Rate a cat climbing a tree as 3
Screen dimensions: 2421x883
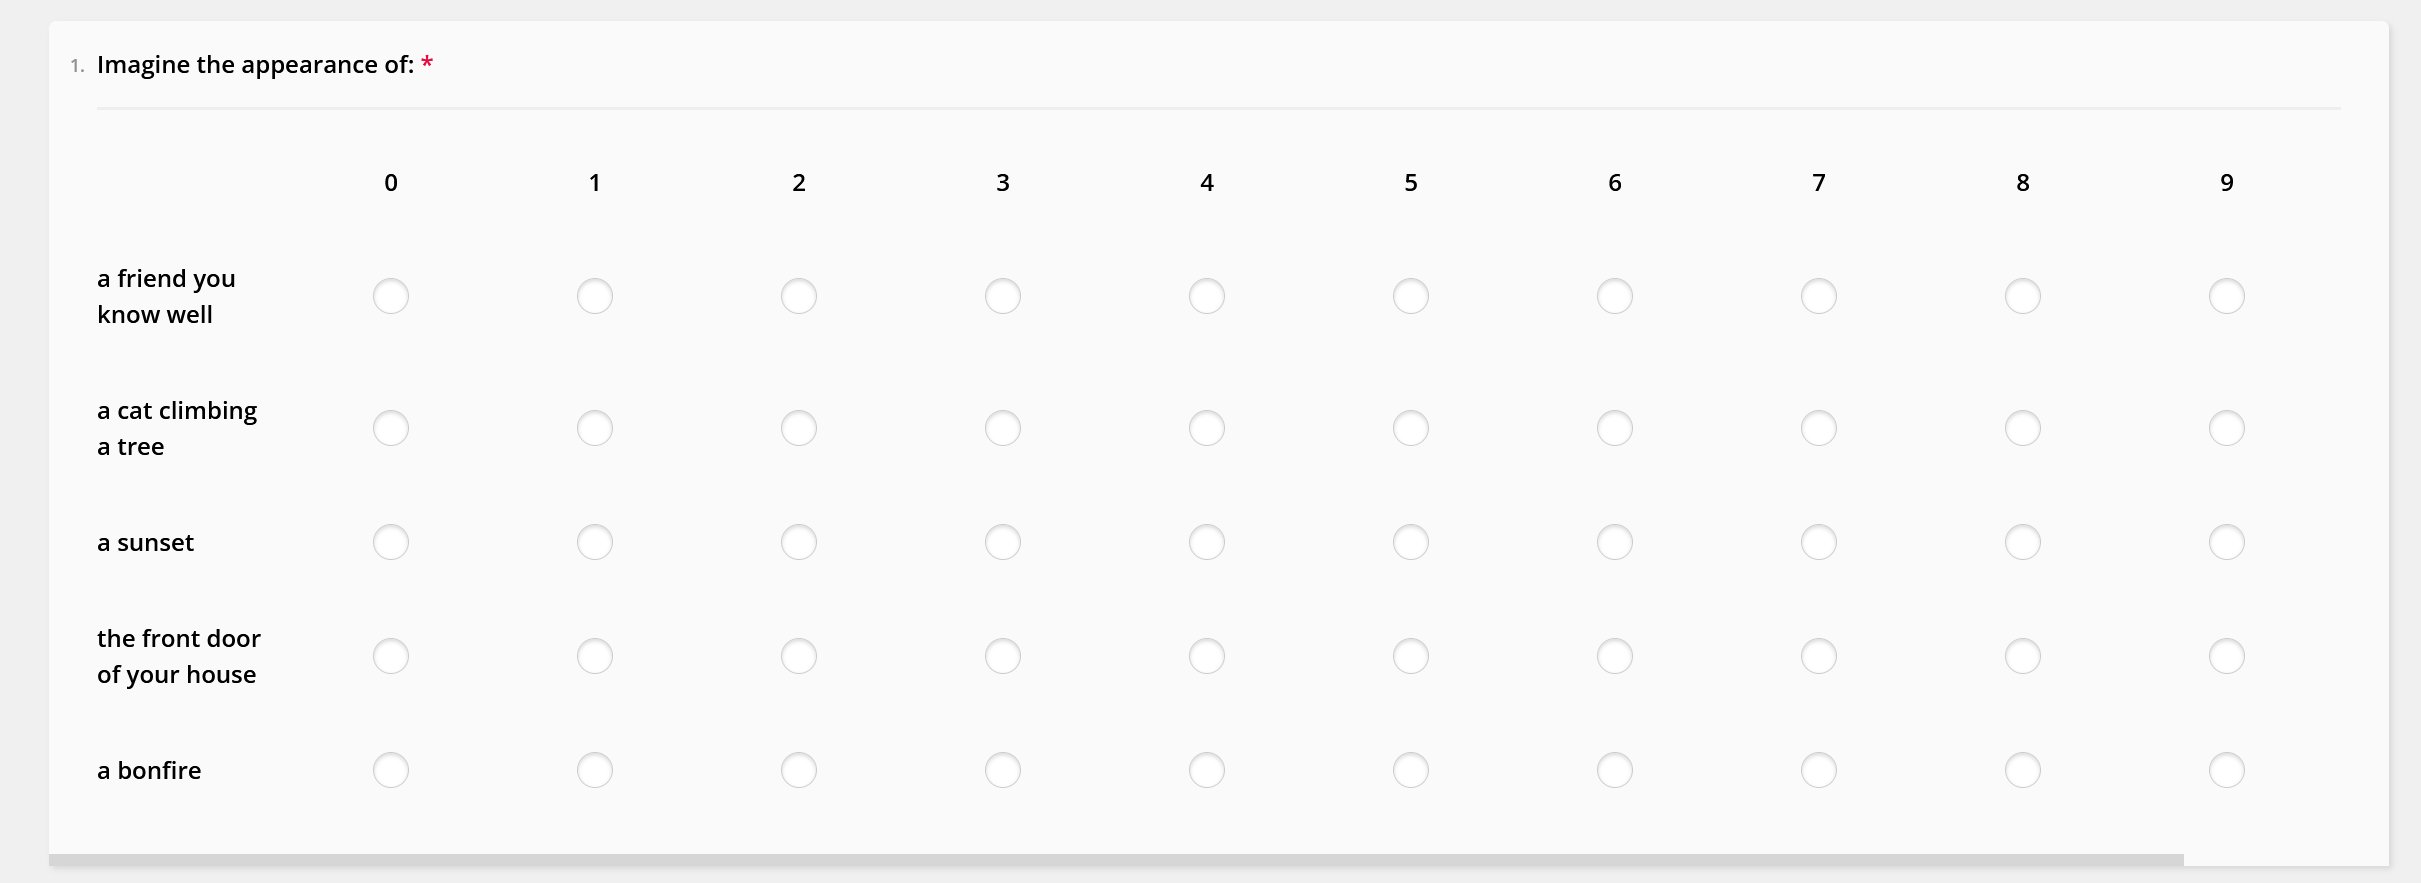[x=1003, y=428]
